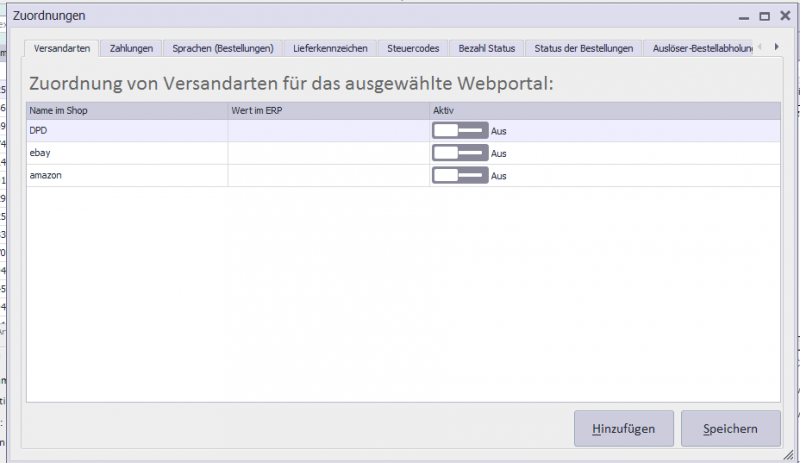Image resolution: width=800 pixels, height=463 pixels.
Task: Turn on Aktiv switch for amazon
Action: (460, 175)
